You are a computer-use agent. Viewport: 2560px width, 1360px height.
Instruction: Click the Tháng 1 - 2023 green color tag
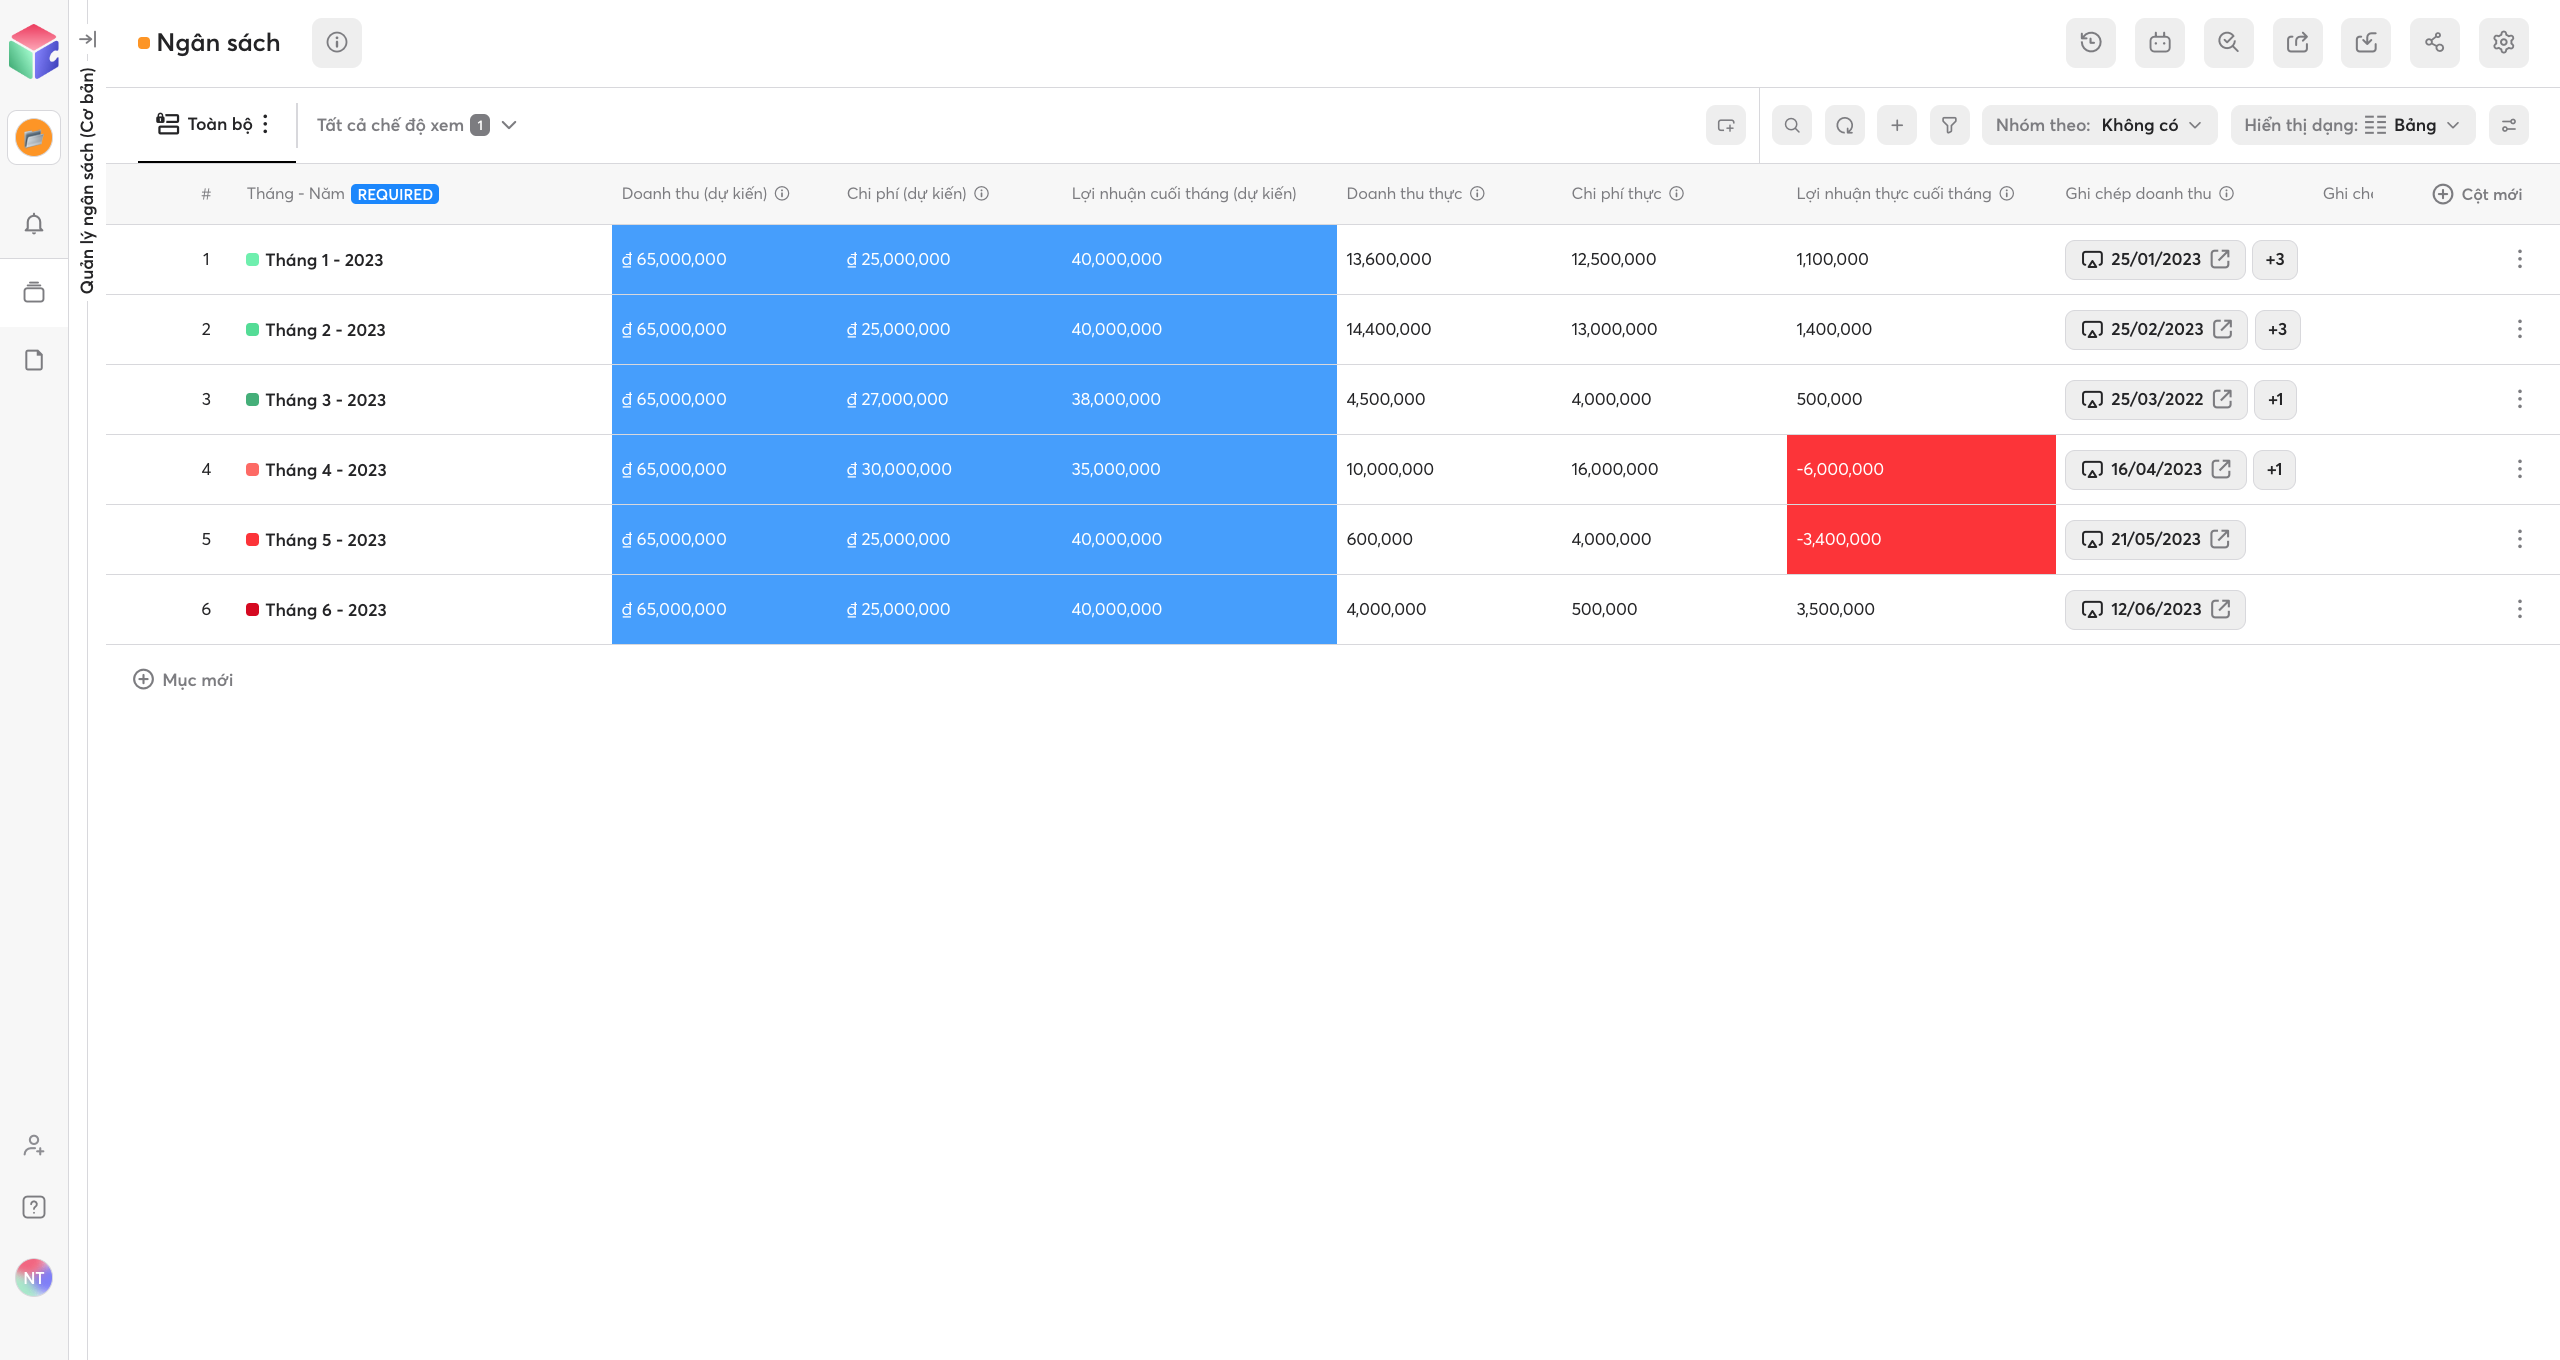(253, 259)
